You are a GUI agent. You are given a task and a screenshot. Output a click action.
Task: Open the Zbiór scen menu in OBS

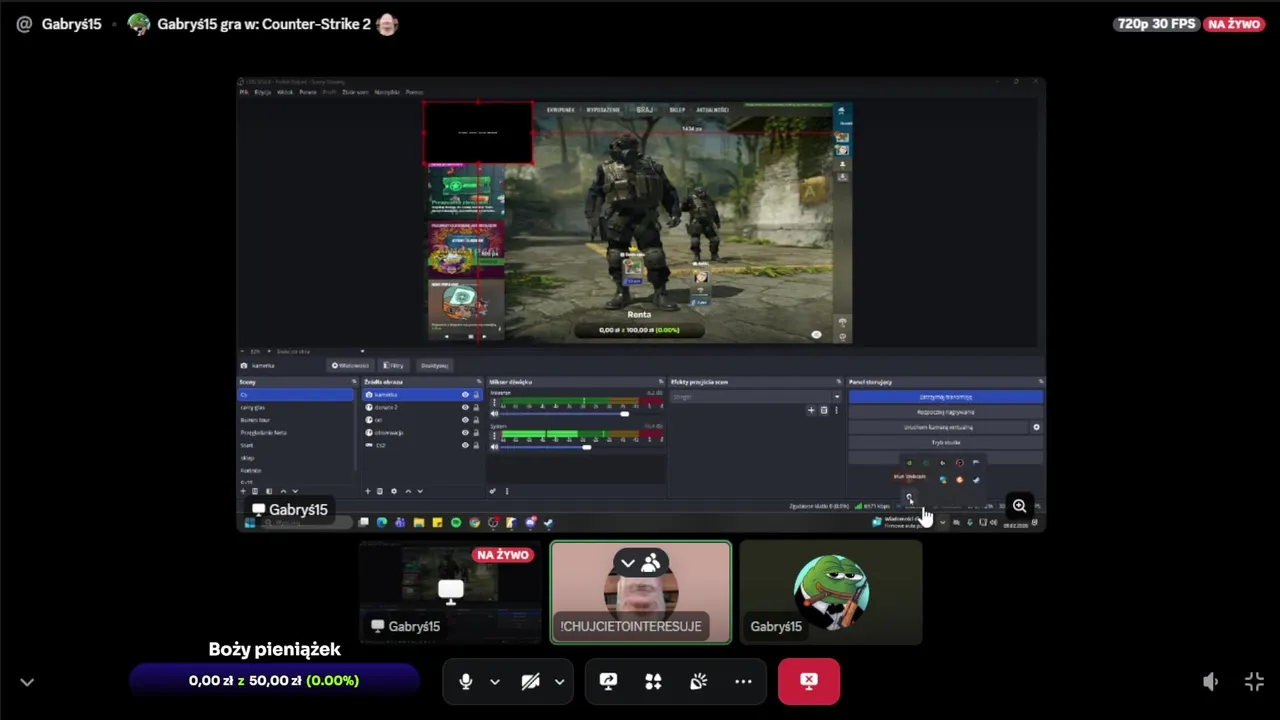pyautogui.click(x=355, y=92)
